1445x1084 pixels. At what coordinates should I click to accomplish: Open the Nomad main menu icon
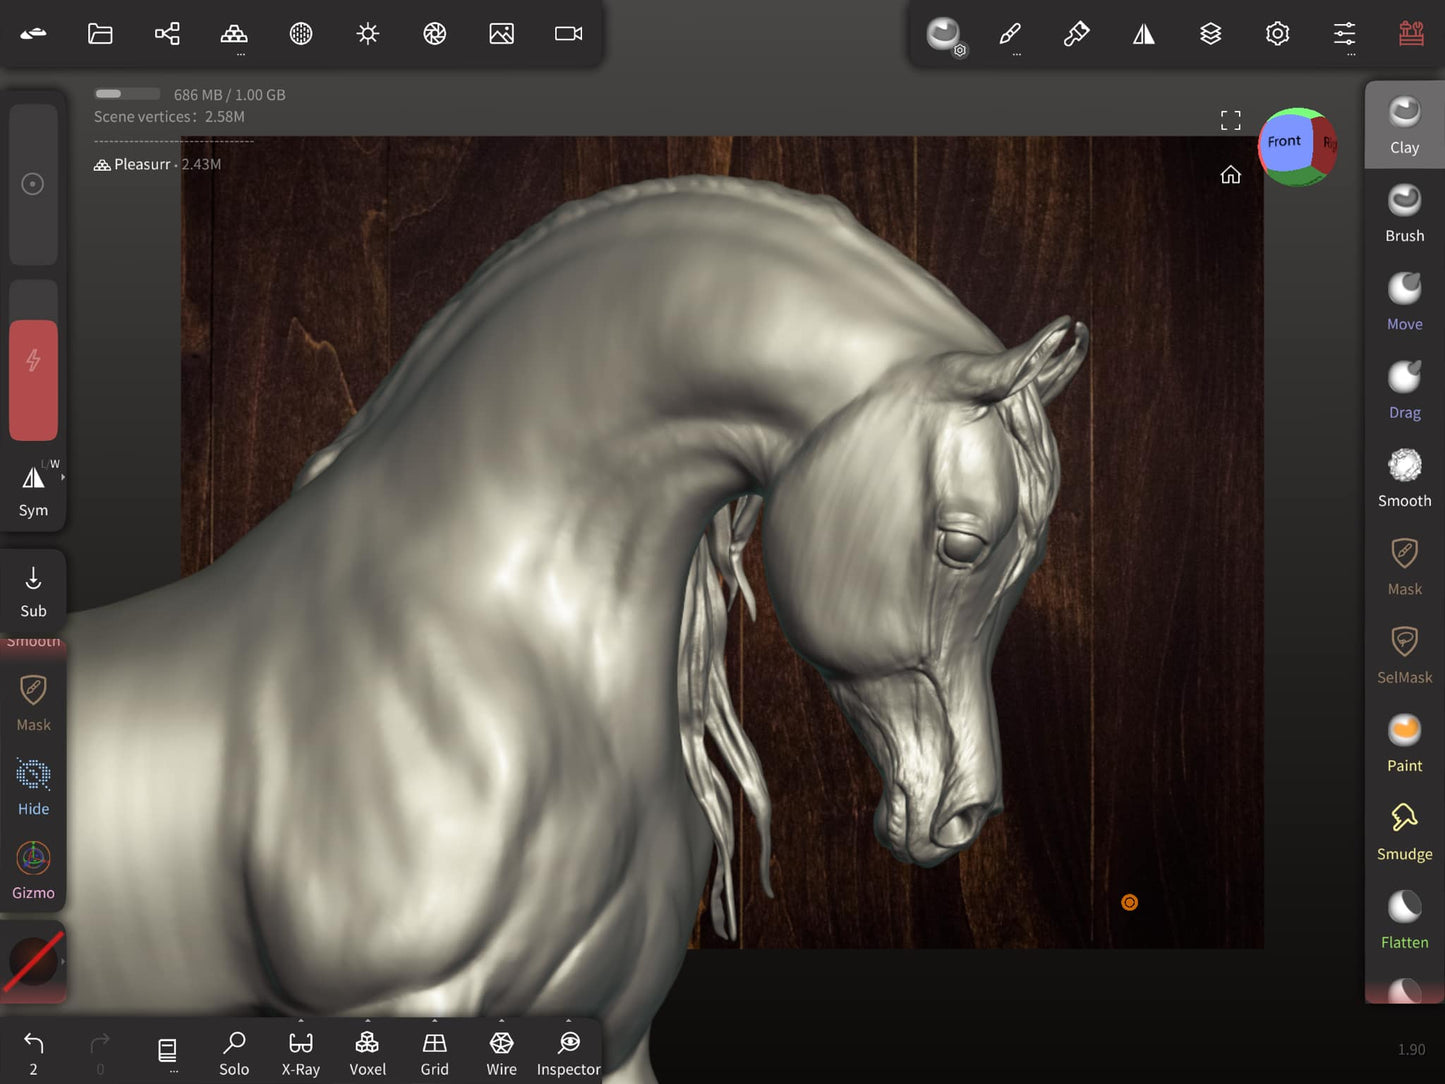(x=33, y=34)
